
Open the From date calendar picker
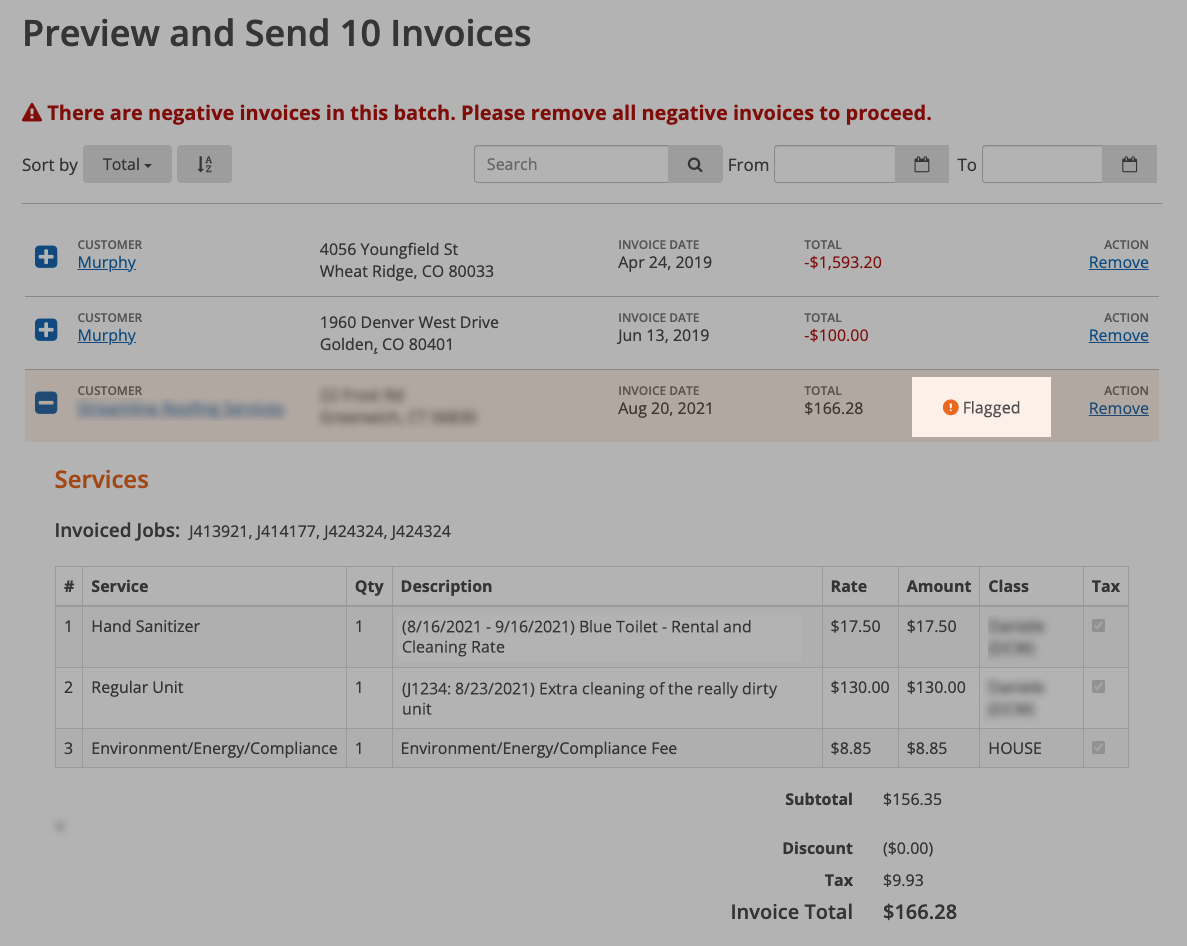(920, 164)
